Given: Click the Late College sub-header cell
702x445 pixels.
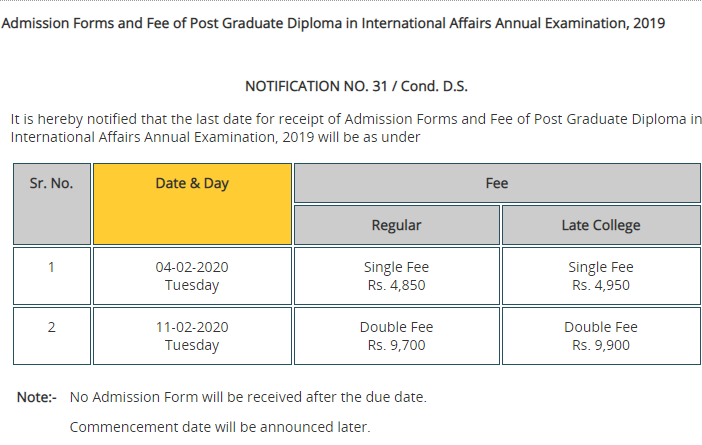Looking at the screenshot, I should point(601,225).
